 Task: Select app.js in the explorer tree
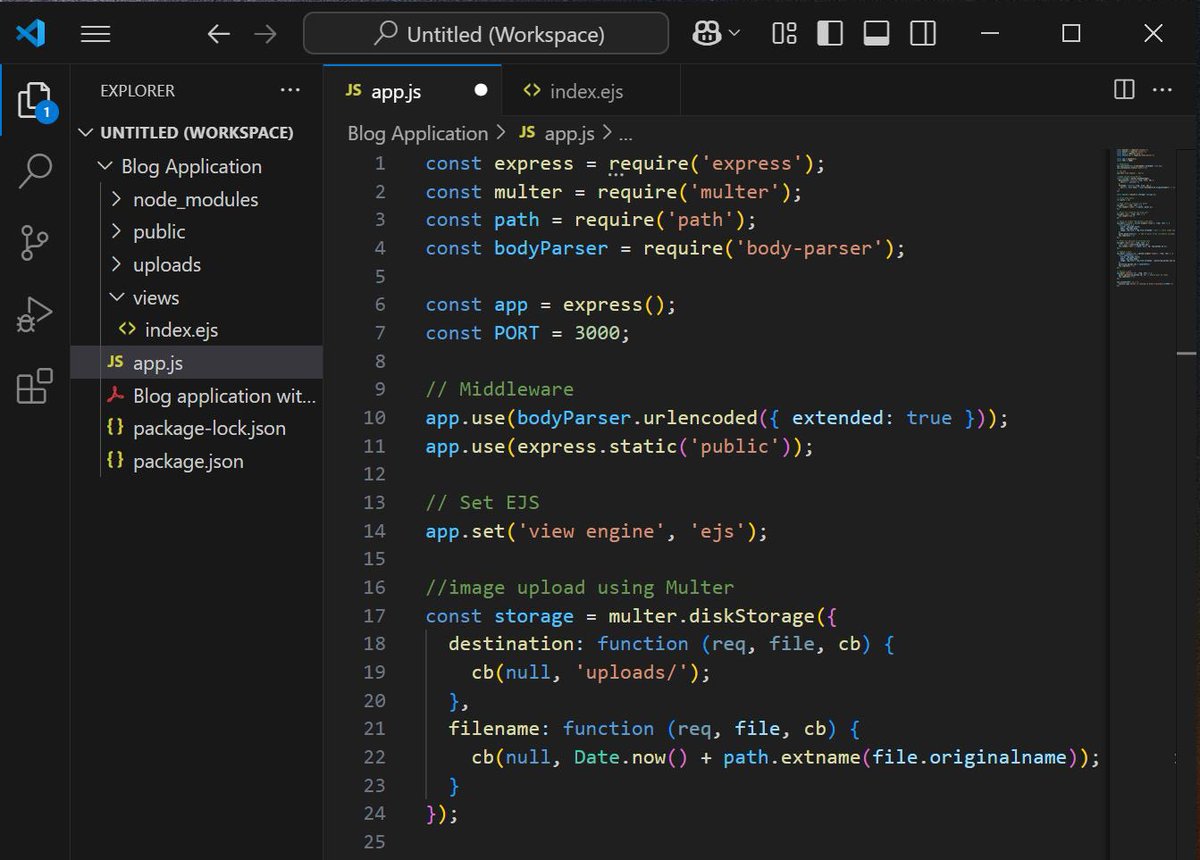pyautogui.click(x=196, y=362)
